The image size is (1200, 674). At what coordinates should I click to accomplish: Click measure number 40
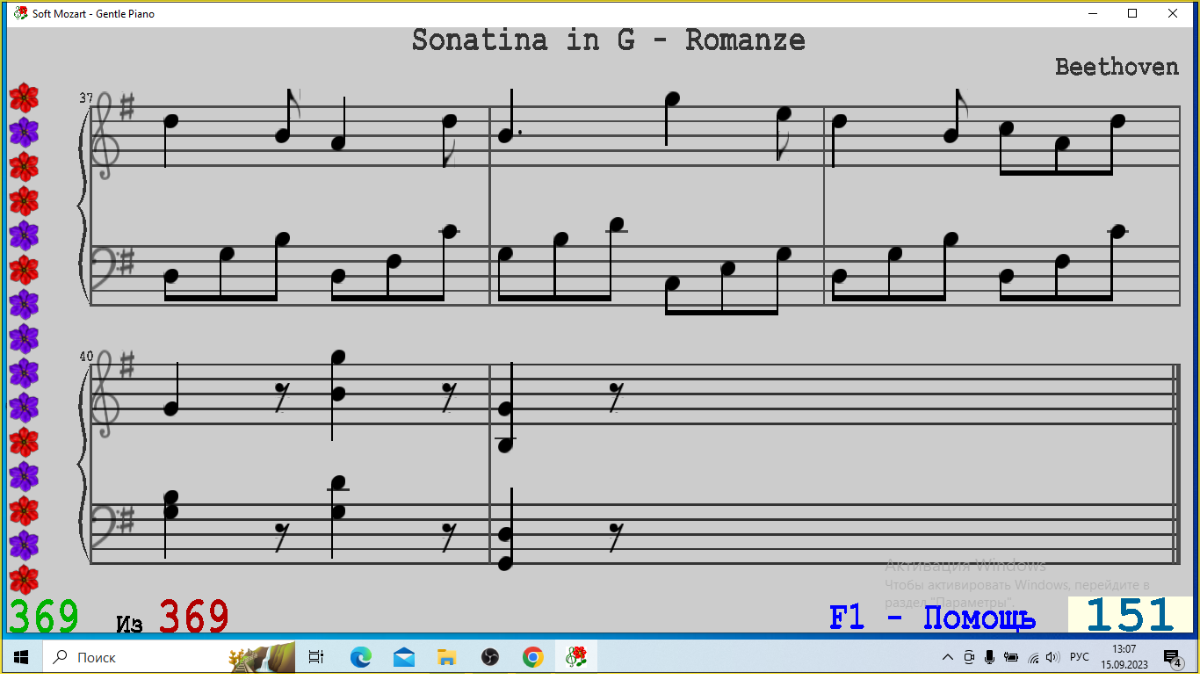point(86,356)
